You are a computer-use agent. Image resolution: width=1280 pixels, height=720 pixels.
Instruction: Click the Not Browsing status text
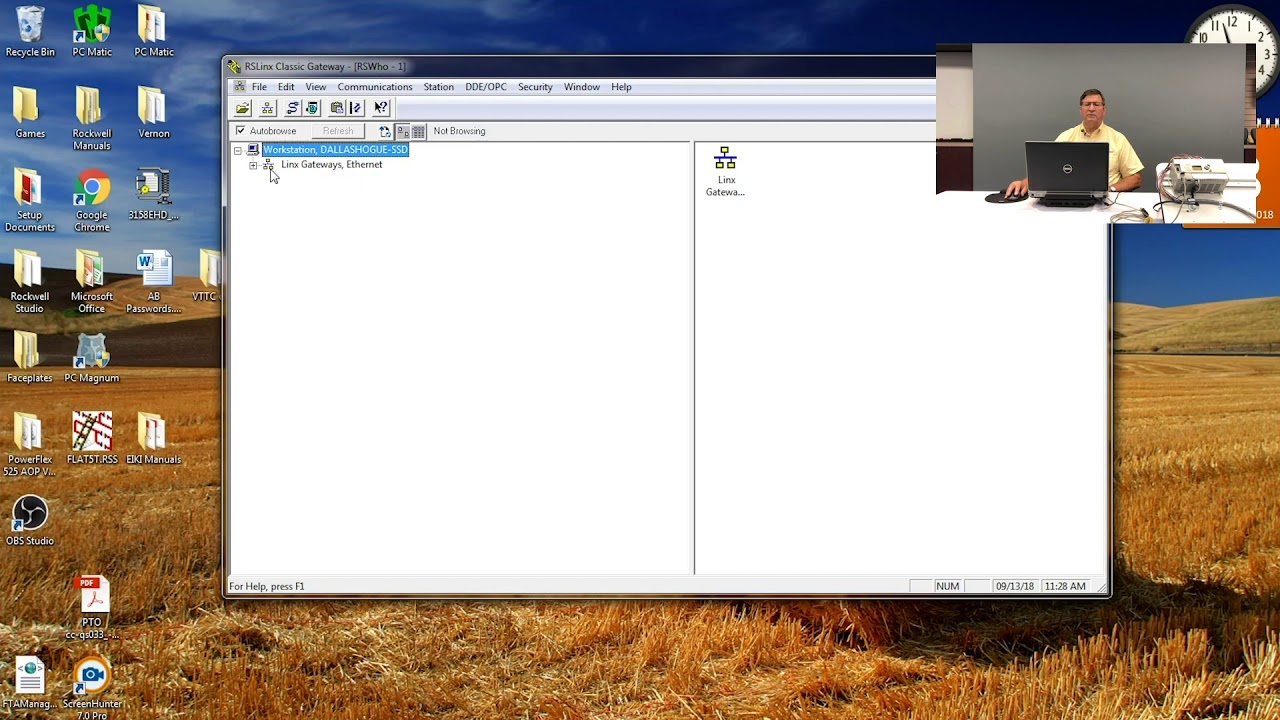click(x=459, y=131)
